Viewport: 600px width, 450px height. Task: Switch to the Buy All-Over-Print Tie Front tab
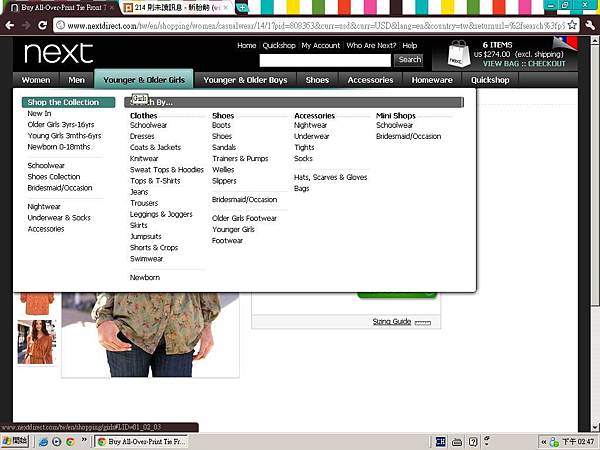click(61, 7)
